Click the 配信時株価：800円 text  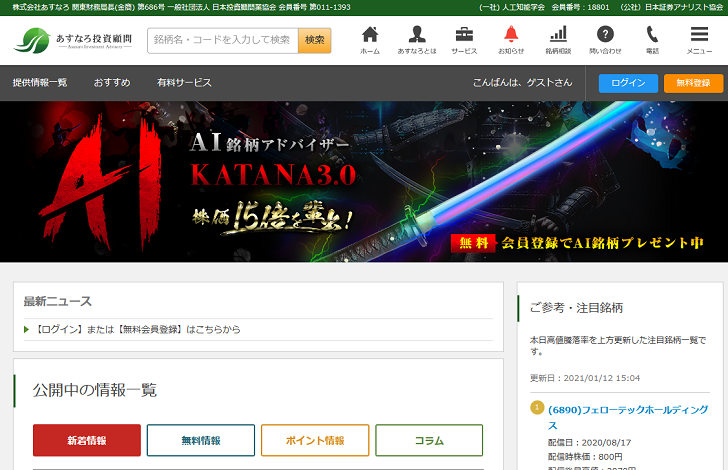click(x=585, y=457)
